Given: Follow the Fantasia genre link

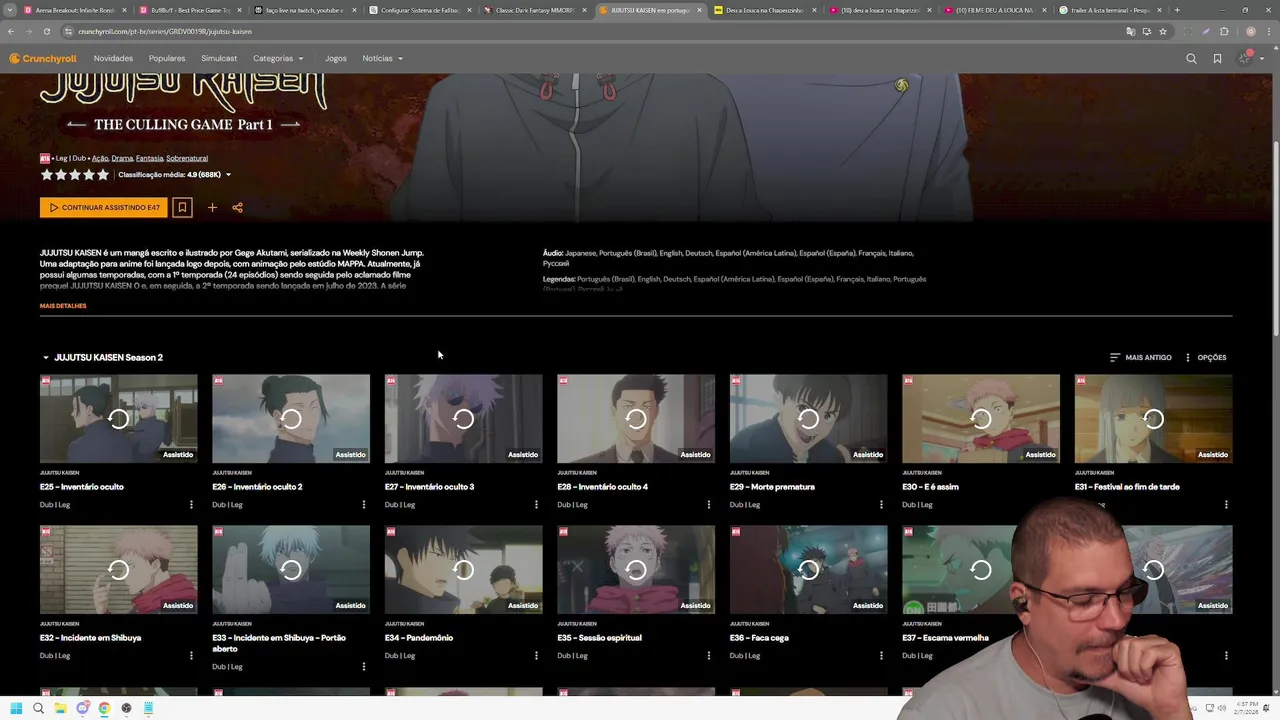Looking at the screenshot, I should pyautogui.click(x=149, y=158).
